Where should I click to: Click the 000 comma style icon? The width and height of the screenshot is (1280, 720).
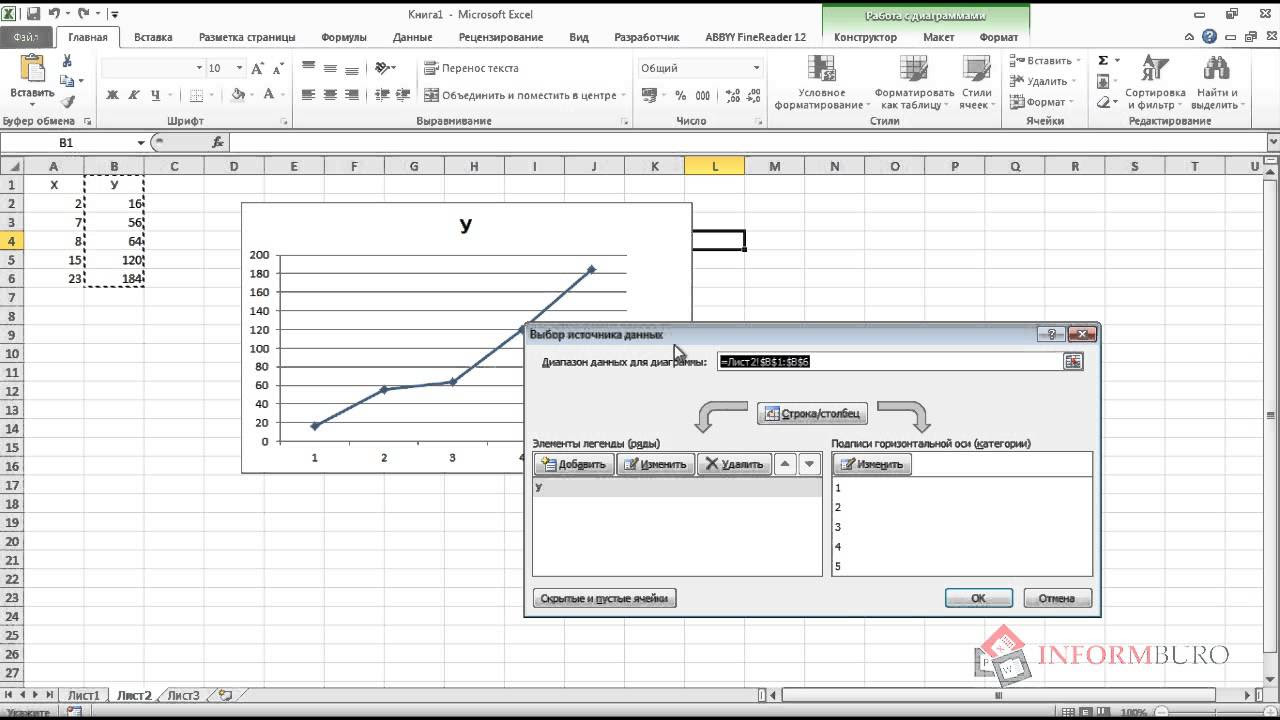(x=701, y=95)
